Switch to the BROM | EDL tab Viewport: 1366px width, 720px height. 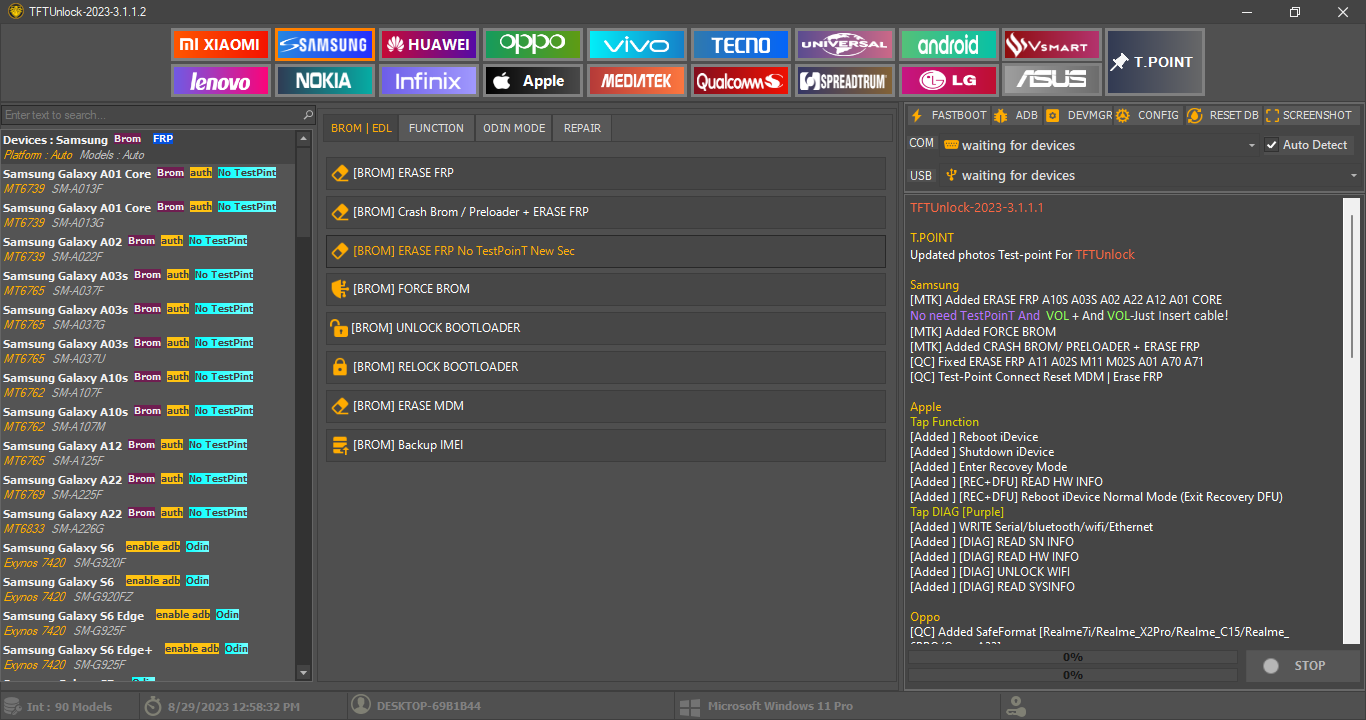(x=361, y=128)
